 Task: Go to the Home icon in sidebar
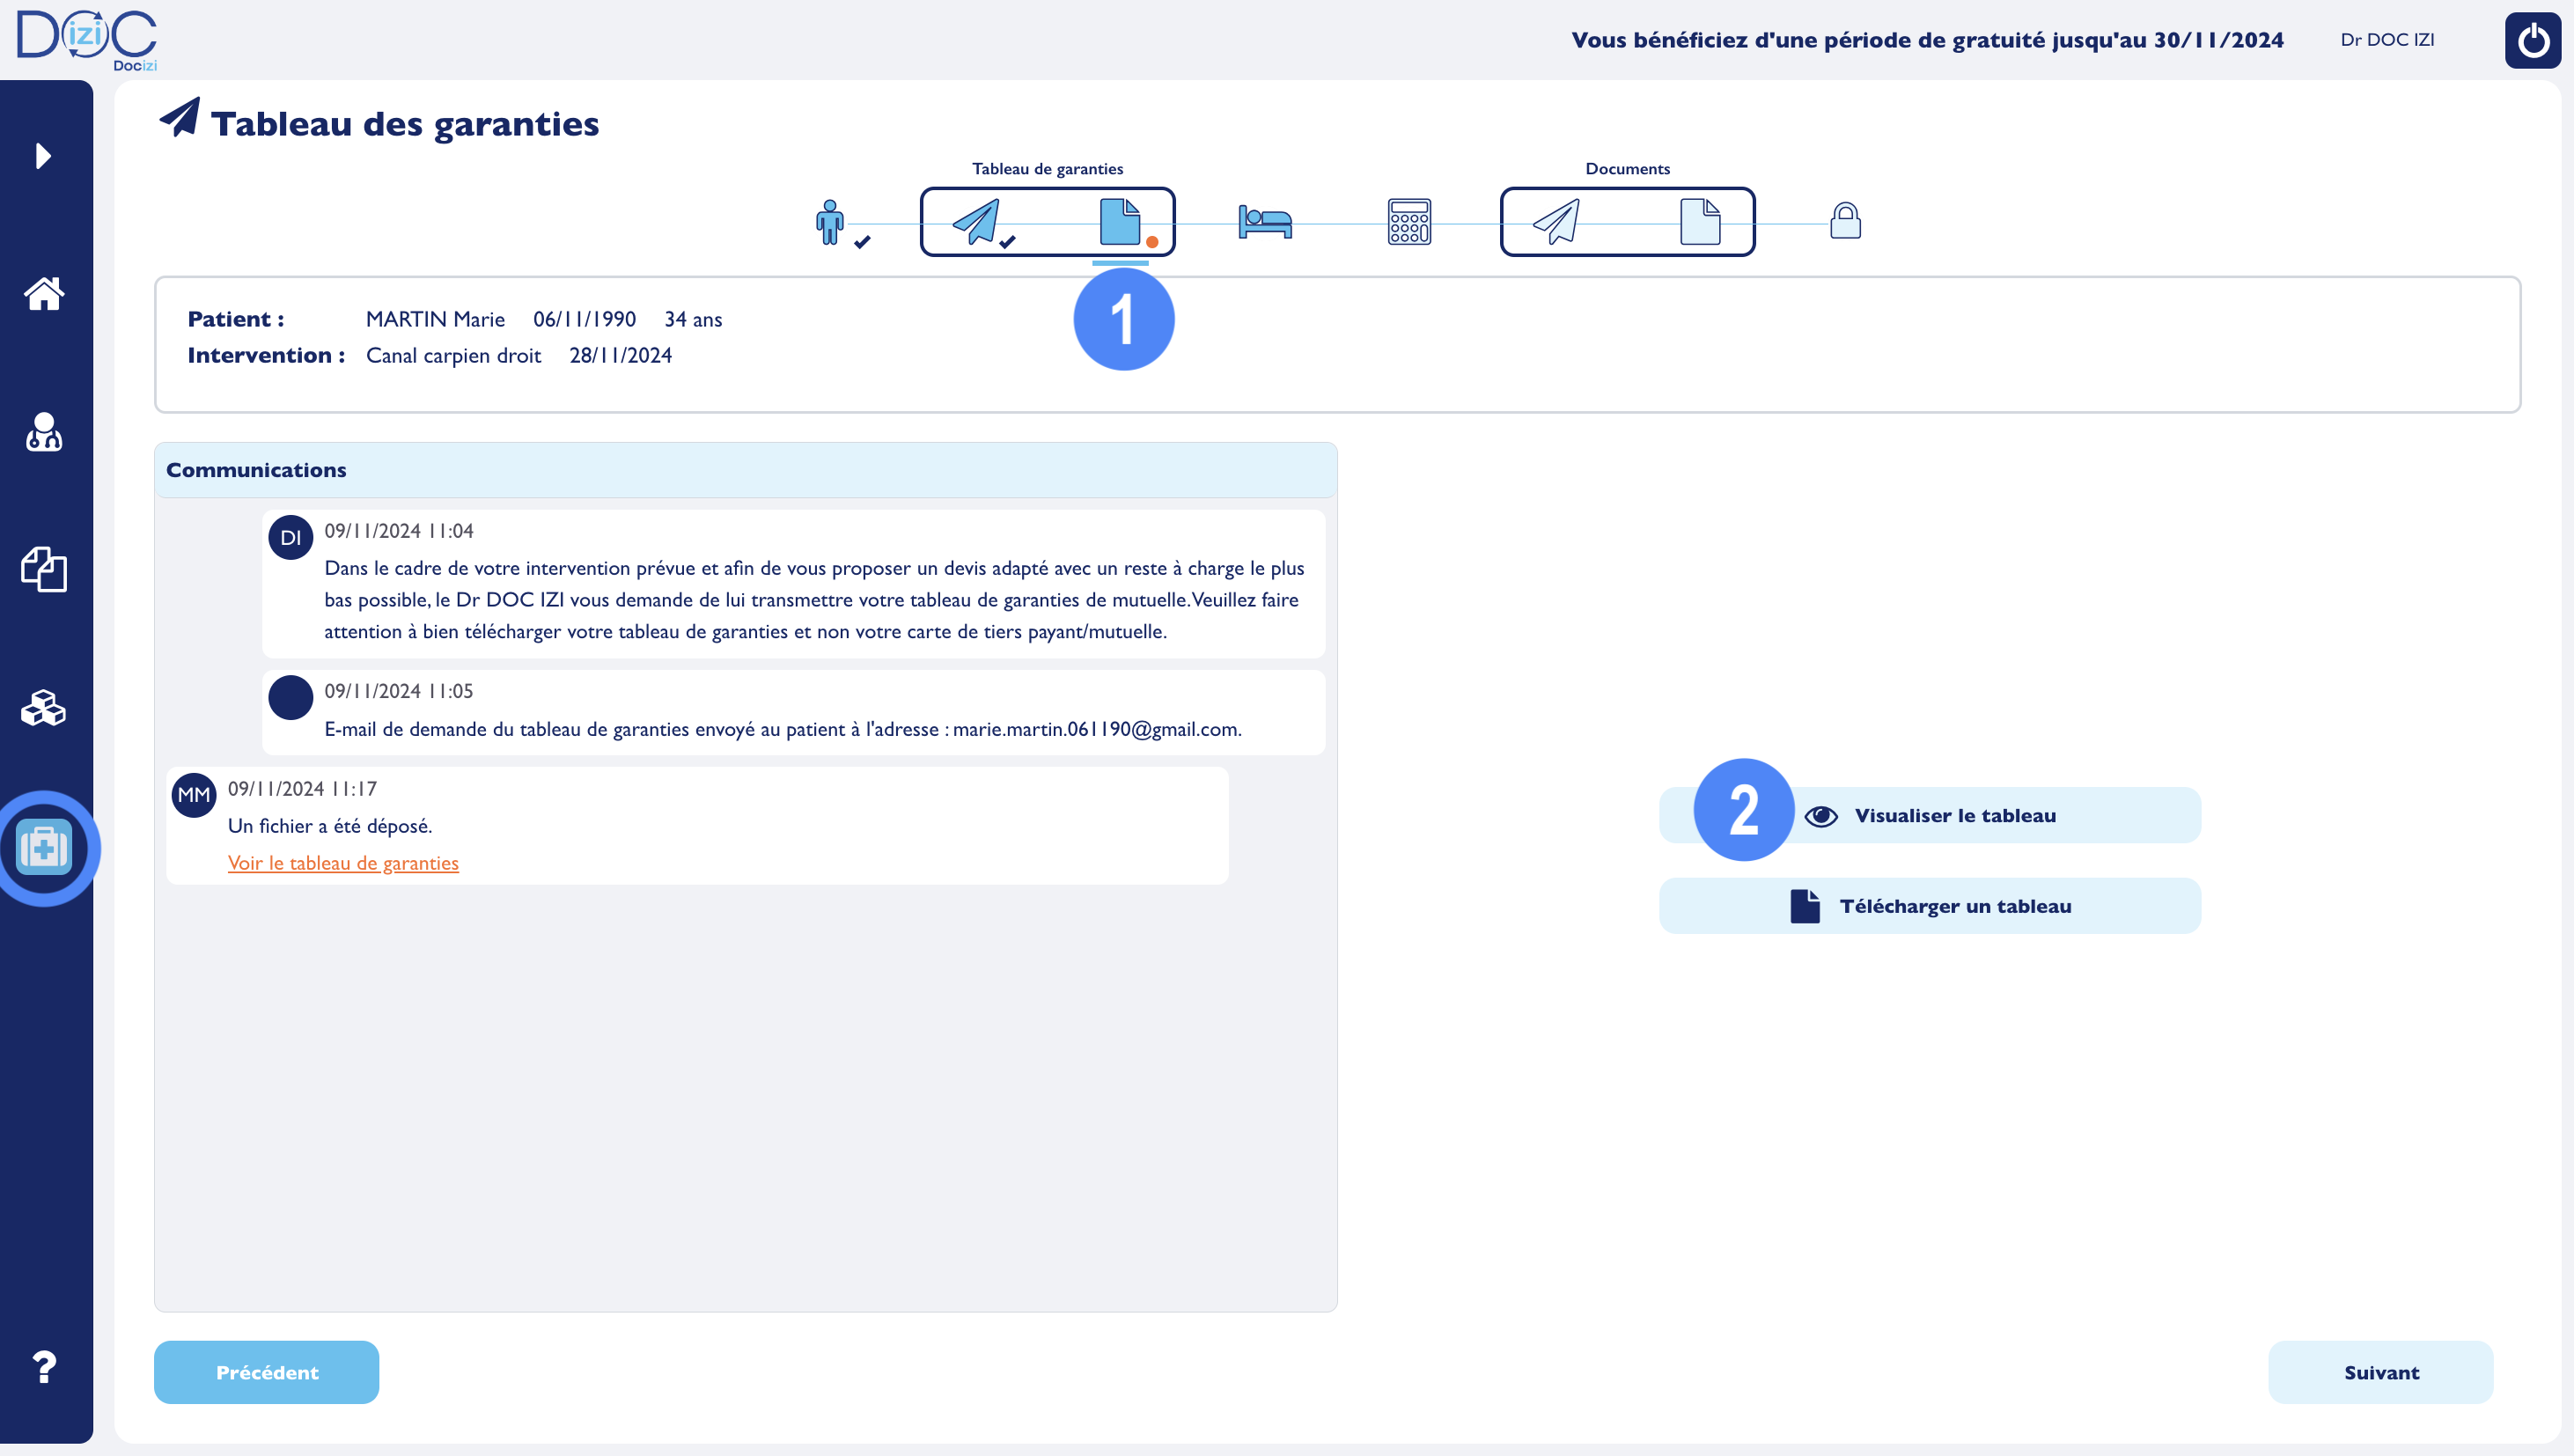pos(44,294)
